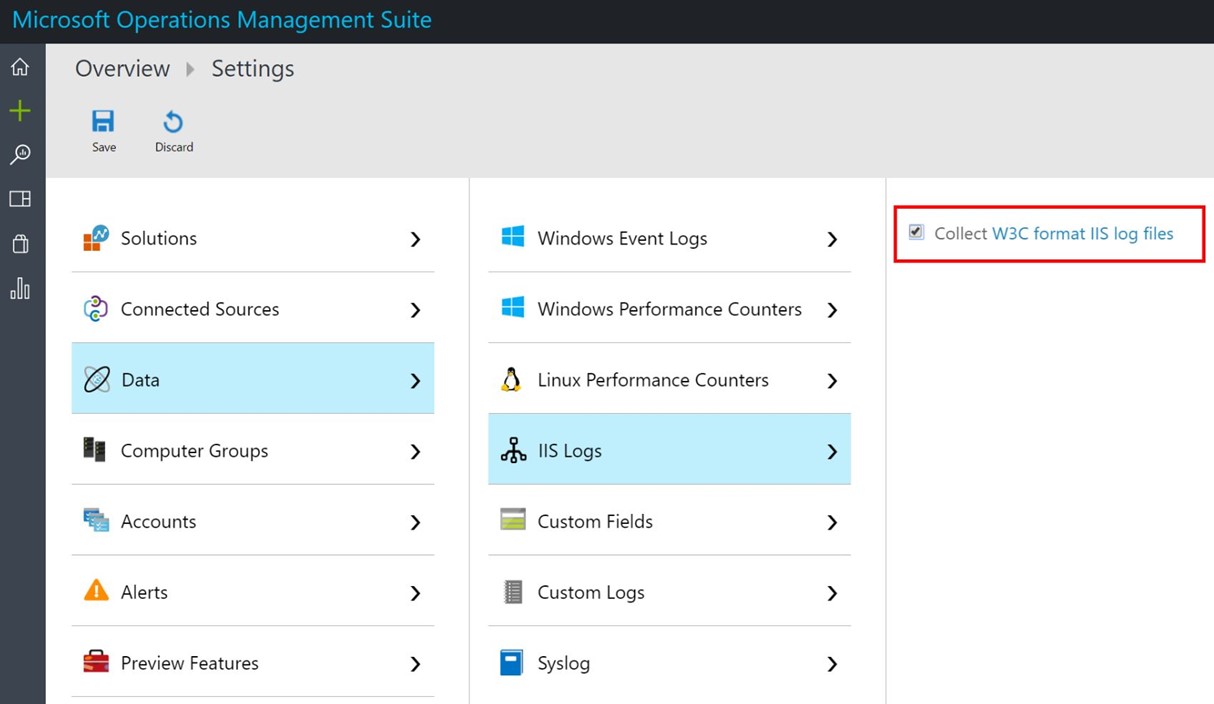1214x704 pixels.
Task: Click the Solutions tiles icon
Action: pos(96,238)
